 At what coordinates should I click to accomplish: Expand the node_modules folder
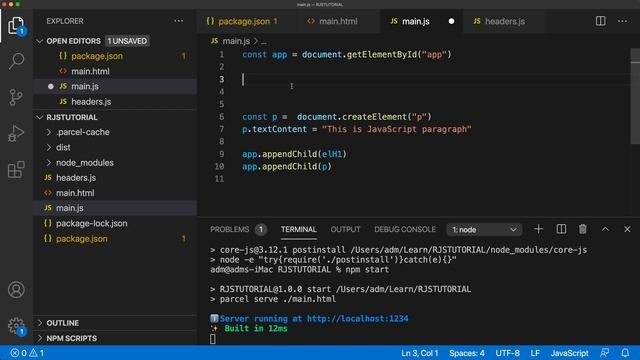click(85, 162)
